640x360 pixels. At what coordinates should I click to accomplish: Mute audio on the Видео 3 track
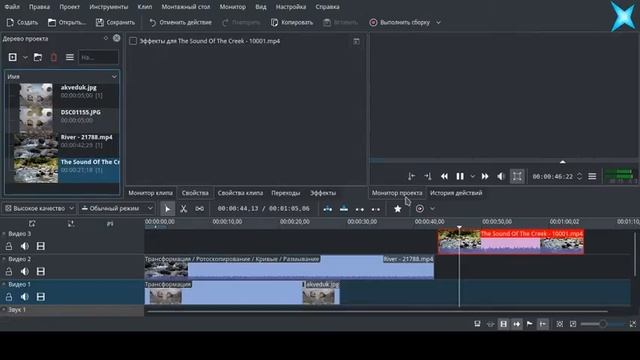[x=25, y=246]
